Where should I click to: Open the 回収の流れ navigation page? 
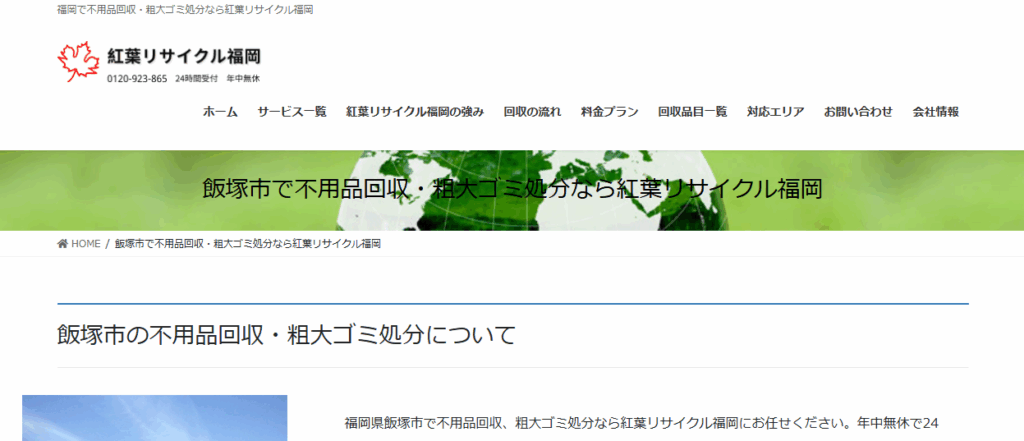coord(532,112)
